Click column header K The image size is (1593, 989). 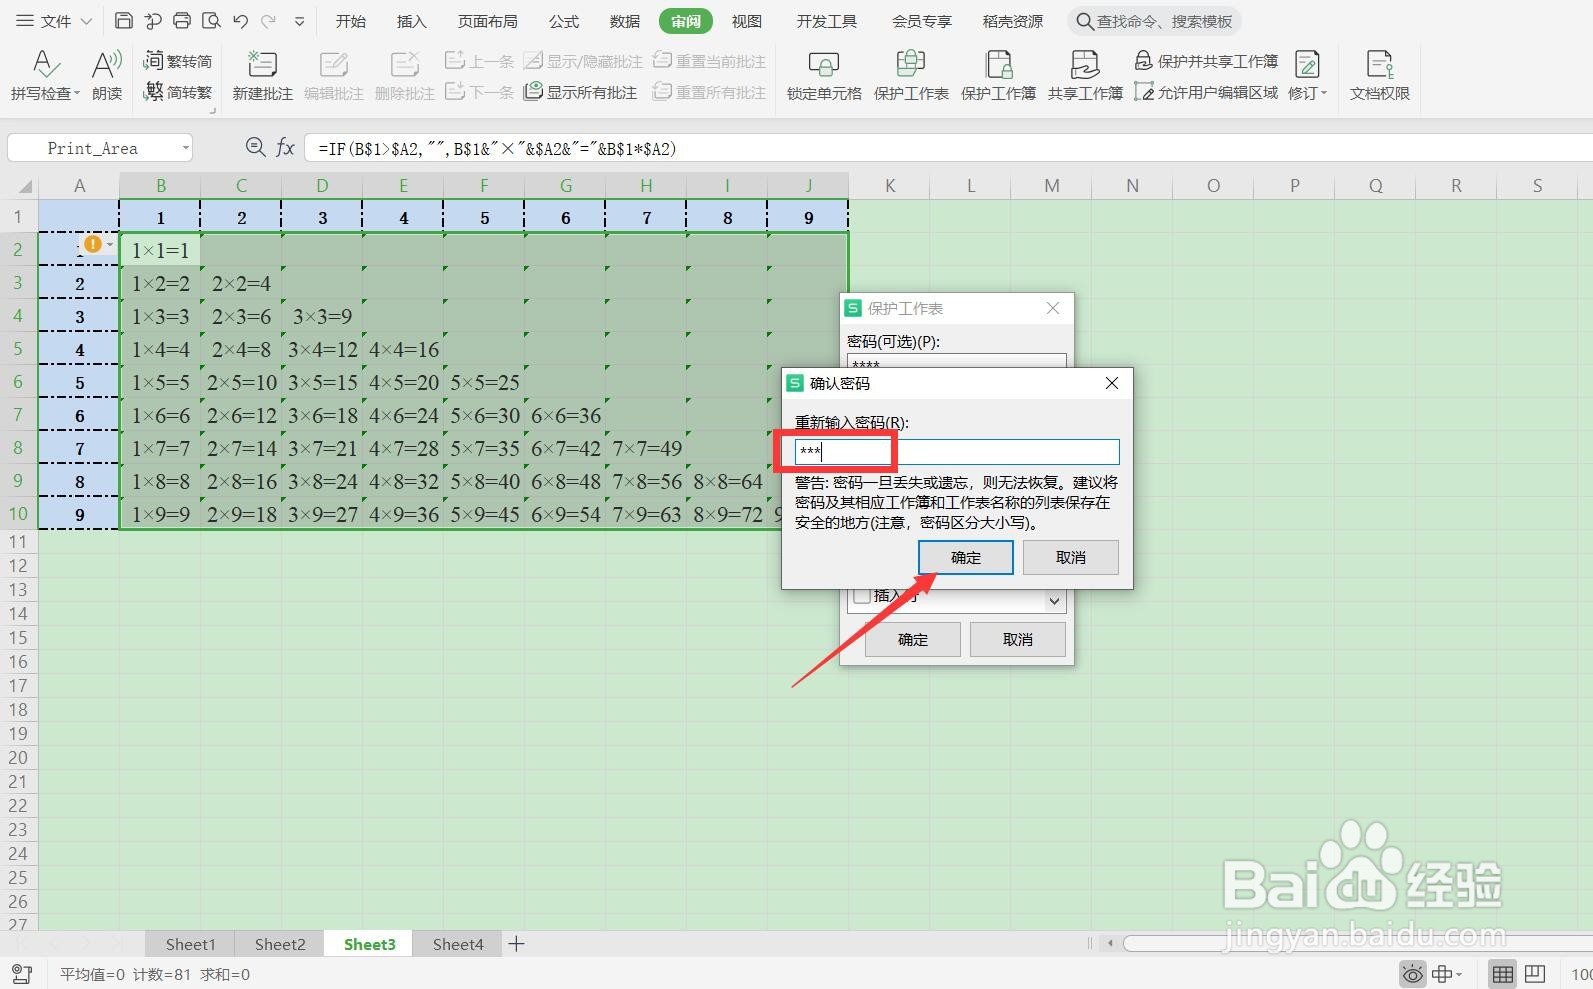[890, 185]
